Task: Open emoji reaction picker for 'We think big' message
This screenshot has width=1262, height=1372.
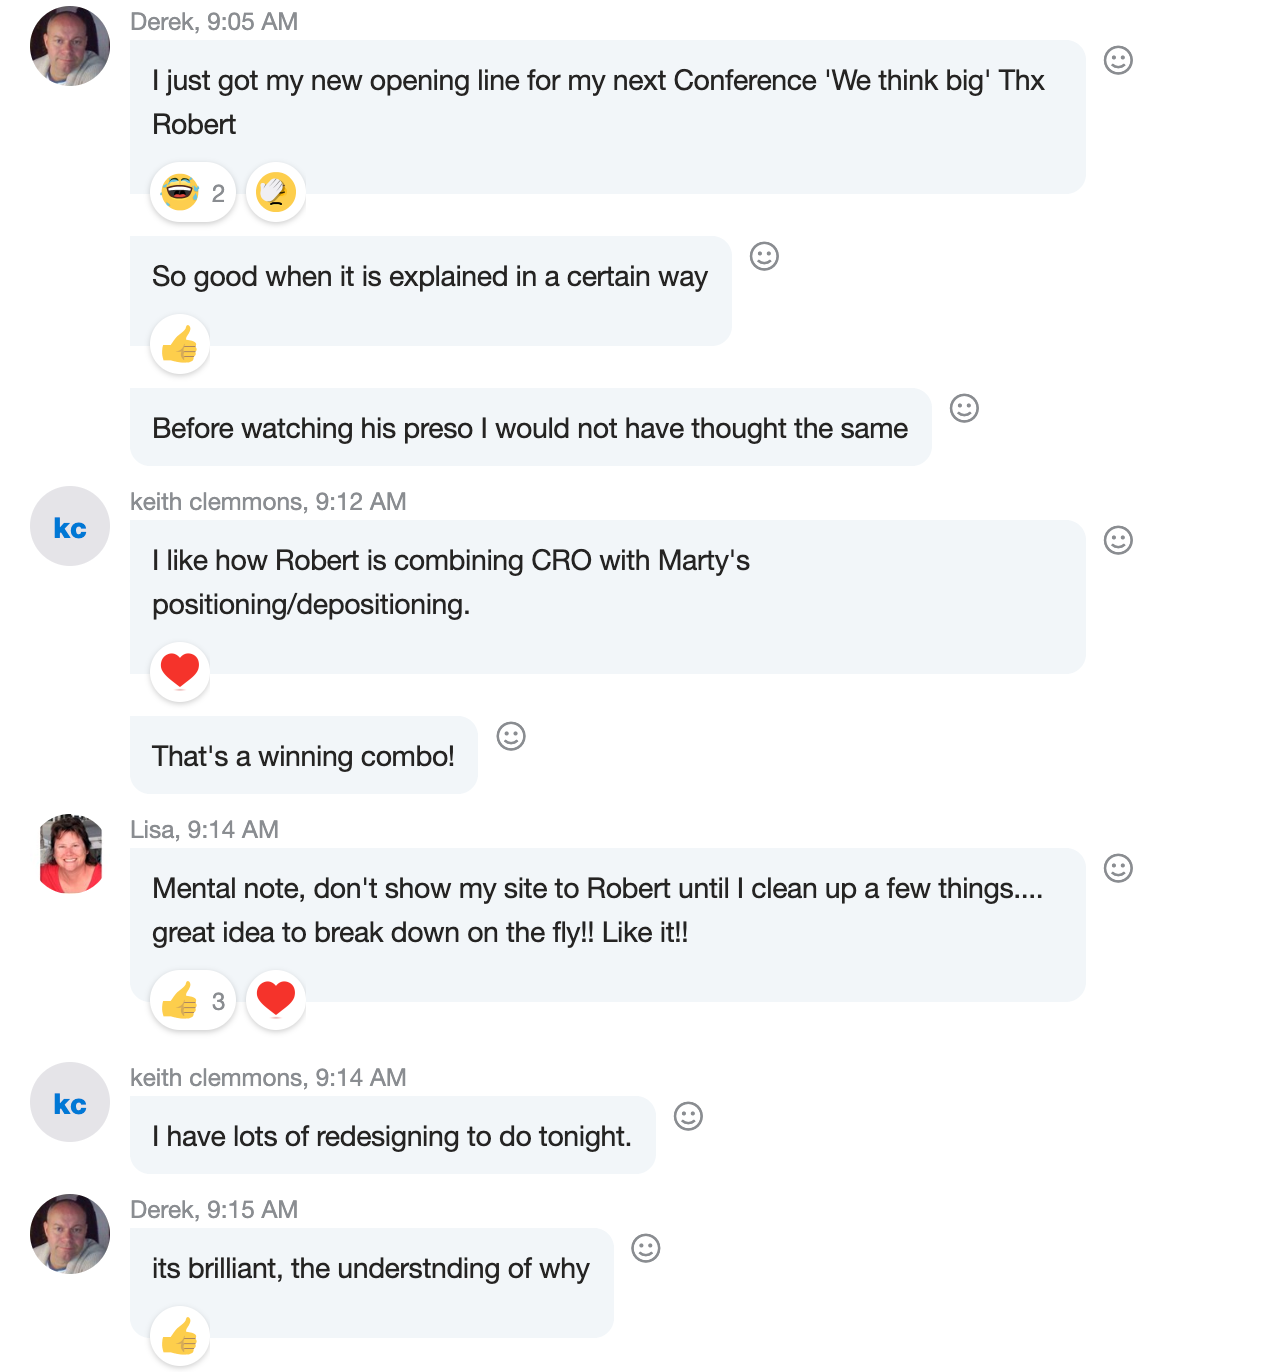Action: 1117,61
